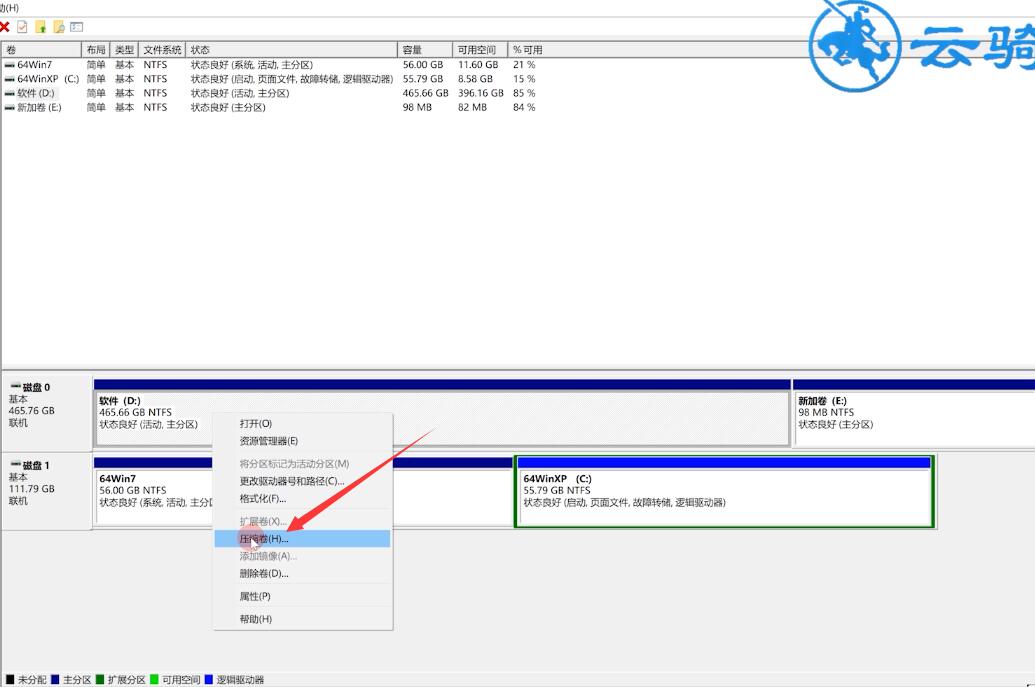Click the 82 MB free space cell
This screenshot has width=1035, height=687.
point(473,108)
